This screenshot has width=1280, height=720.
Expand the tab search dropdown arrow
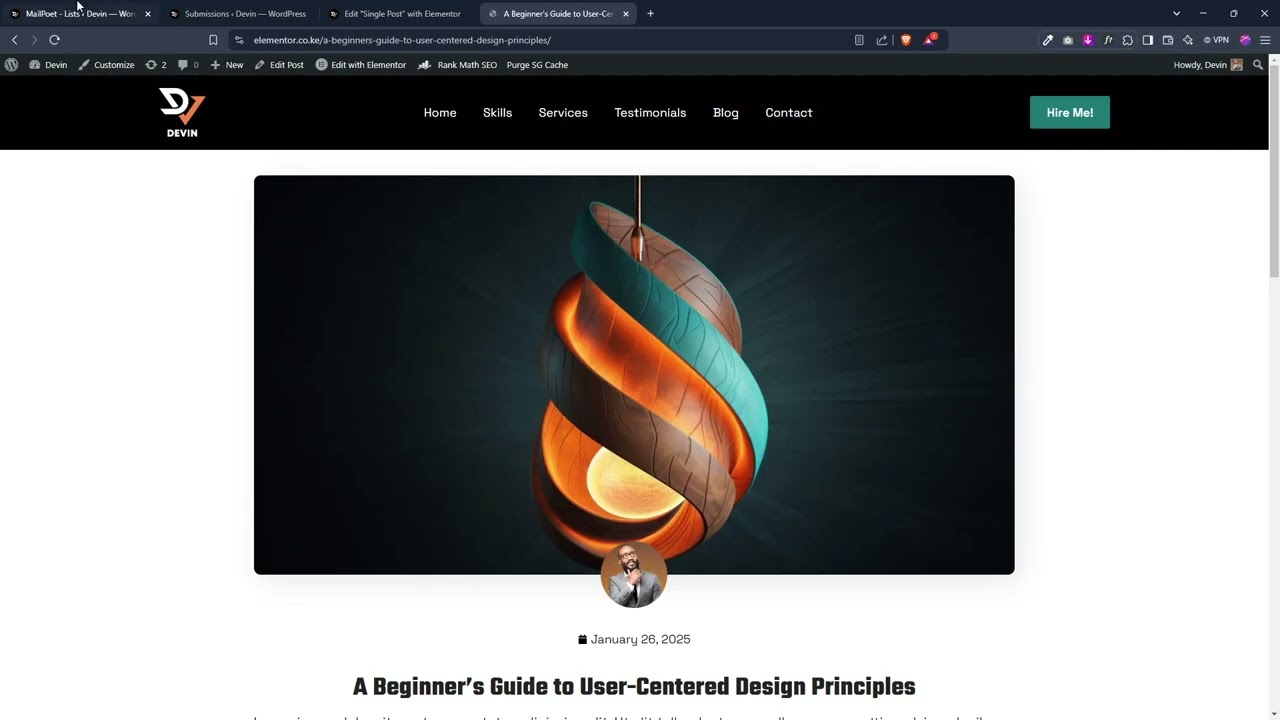tap(1176, 14)
